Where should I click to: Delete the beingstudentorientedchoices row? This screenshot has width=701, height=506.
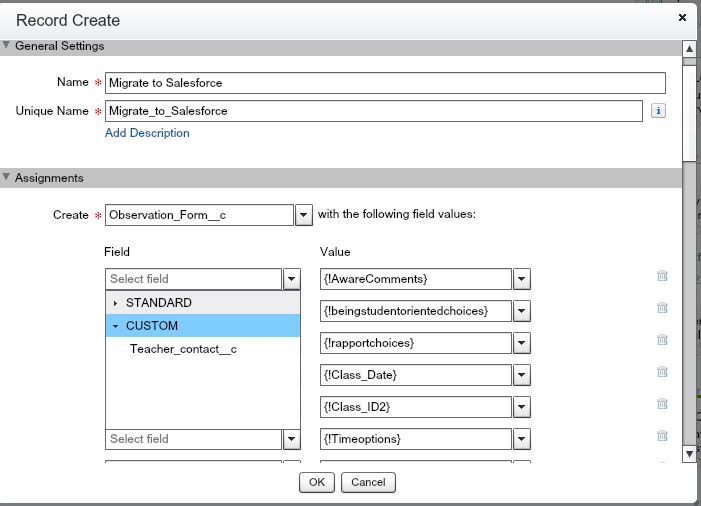coord(662,308)
